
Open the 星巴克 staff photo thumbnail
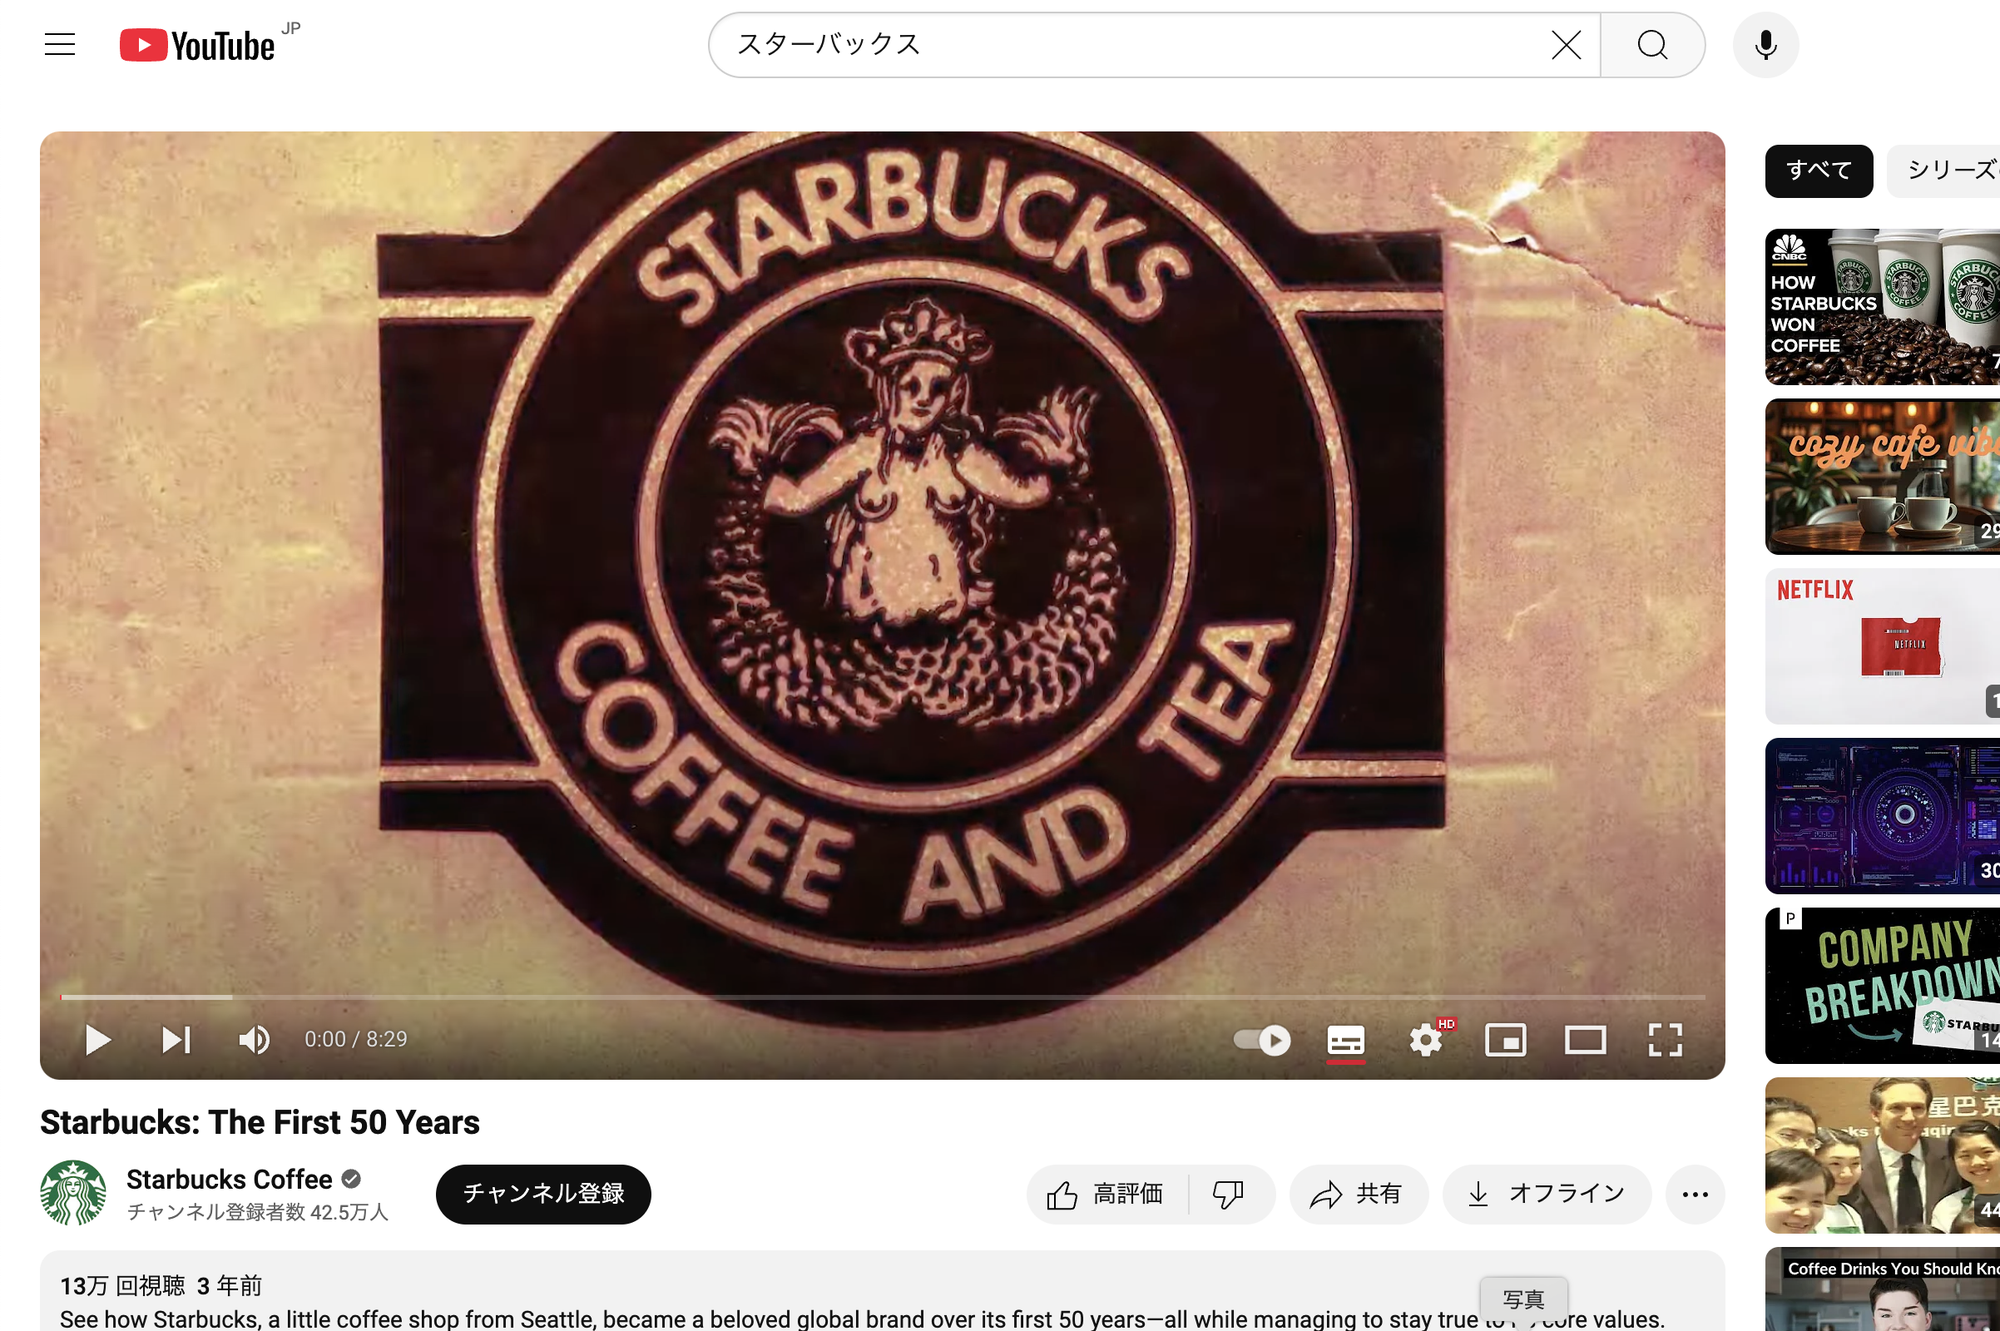(1882, 1155)
